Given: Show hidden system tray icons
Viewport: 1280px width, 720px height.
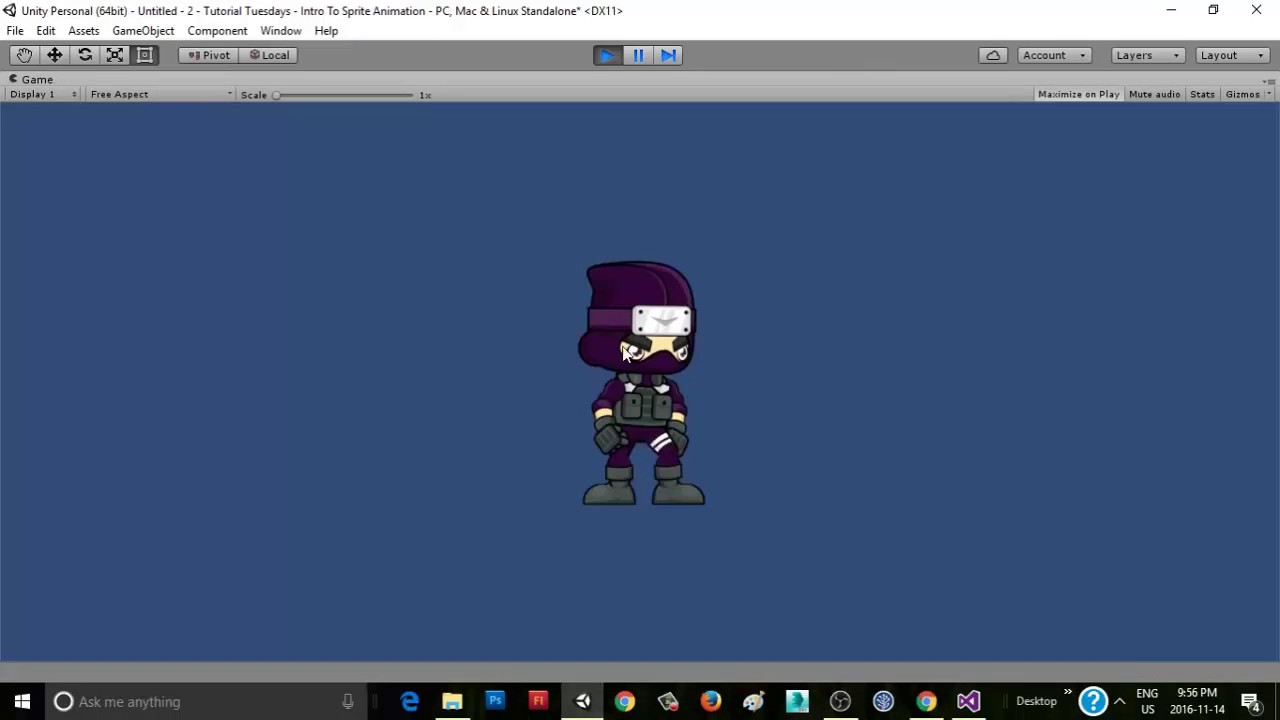Looking at the screenshot, I should (x=1120, y=701).
